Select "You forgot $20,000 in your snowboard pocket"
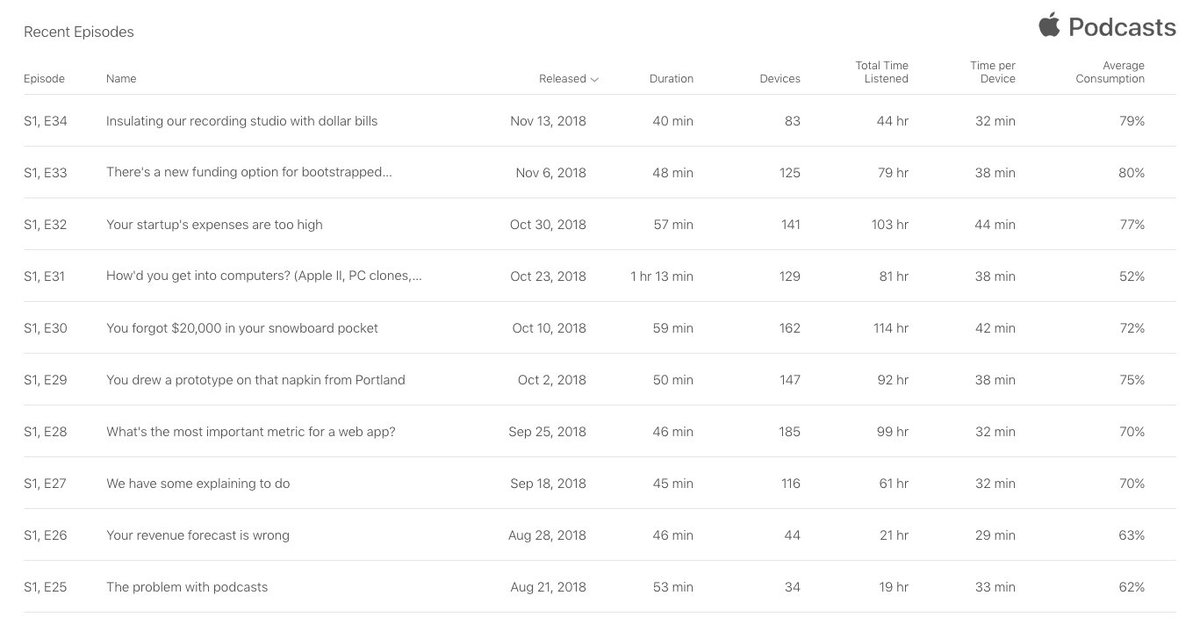The image size is (1200, 624). [x=242, y=329]
